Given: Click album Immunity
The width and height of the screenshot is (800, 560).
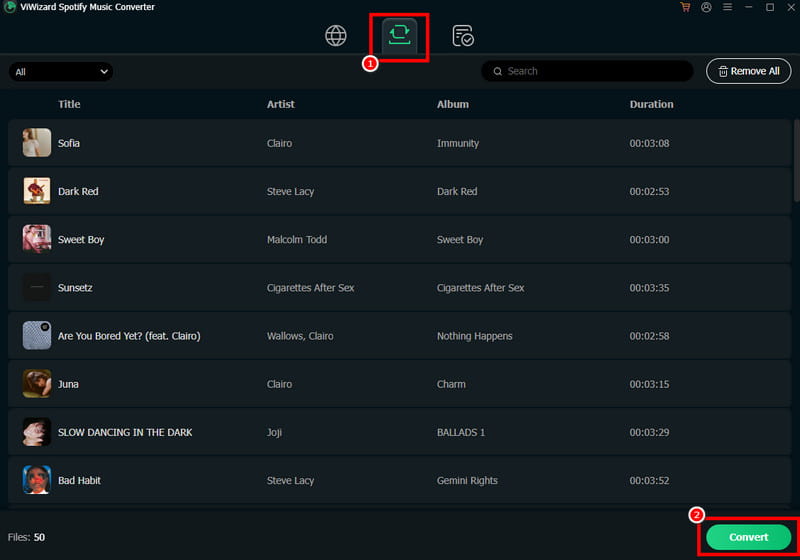Looking at the screenshot, I should [x=458, y=143].
